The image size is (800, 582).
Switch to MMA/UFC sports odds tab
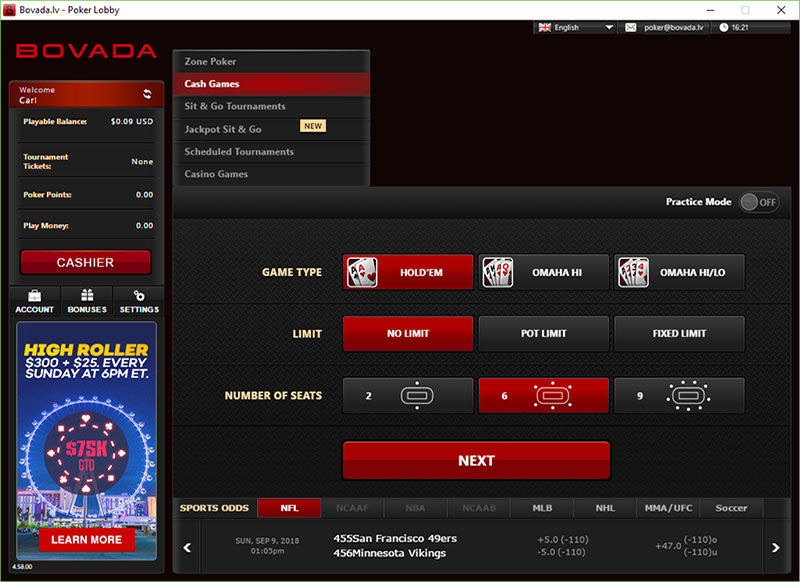point(668,508)
